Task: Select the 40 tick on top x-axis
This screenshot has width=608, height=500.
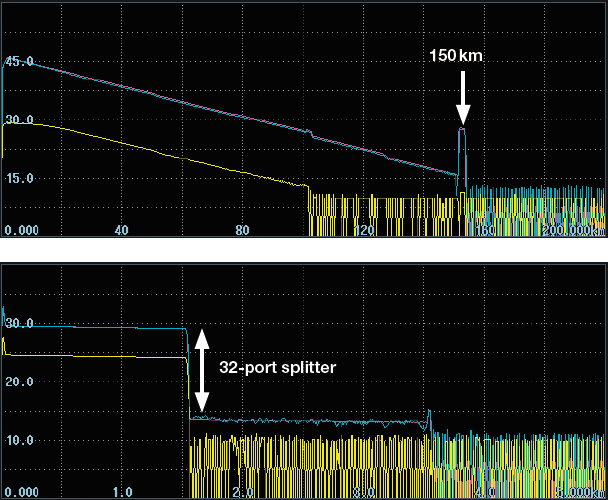Action: click(121, 230)
